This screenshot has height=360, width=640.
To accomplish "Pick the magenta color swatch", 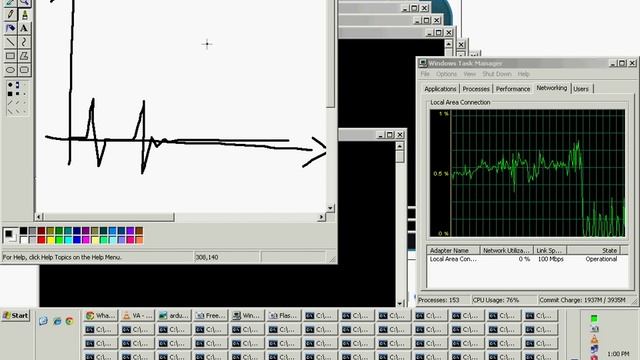I will 86,240.
